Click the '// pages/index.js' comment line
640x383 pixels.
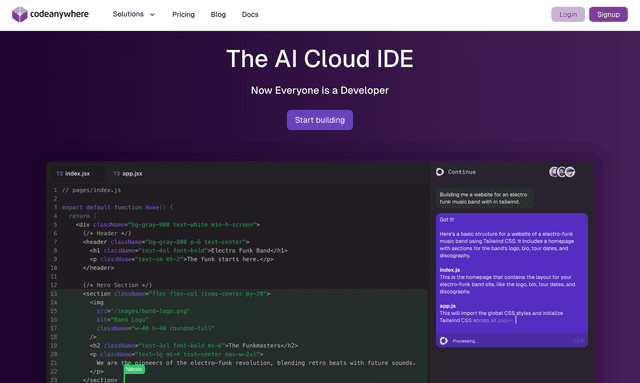(91, 190)
